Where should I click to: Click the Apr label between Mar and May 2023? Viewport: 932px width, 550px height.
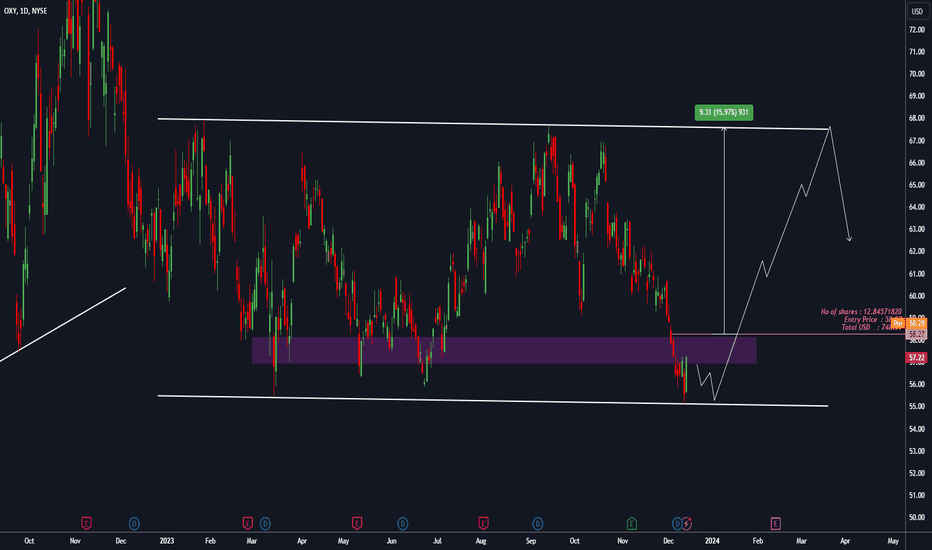click(302, 541)
